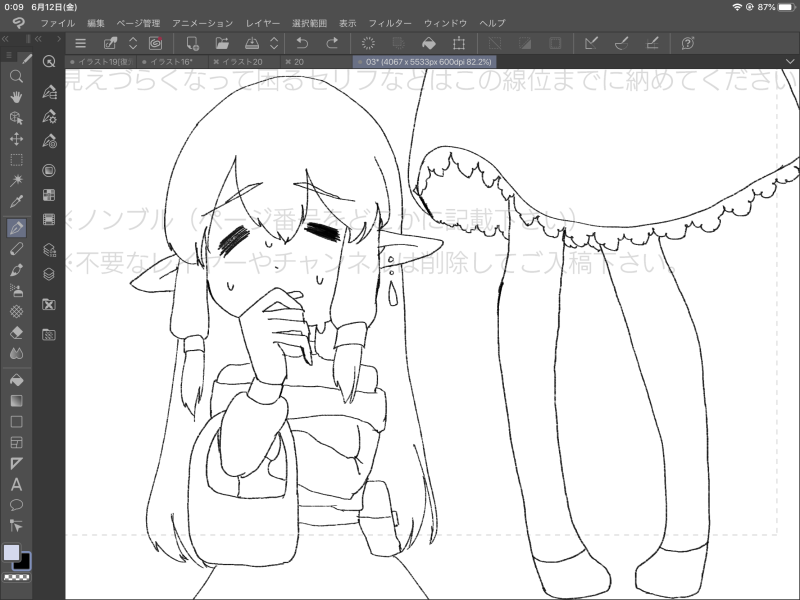The width and height of the screenshot is (800, 600).
Task: Select the Auto select magic wand
Action: [x=16, y=180]
